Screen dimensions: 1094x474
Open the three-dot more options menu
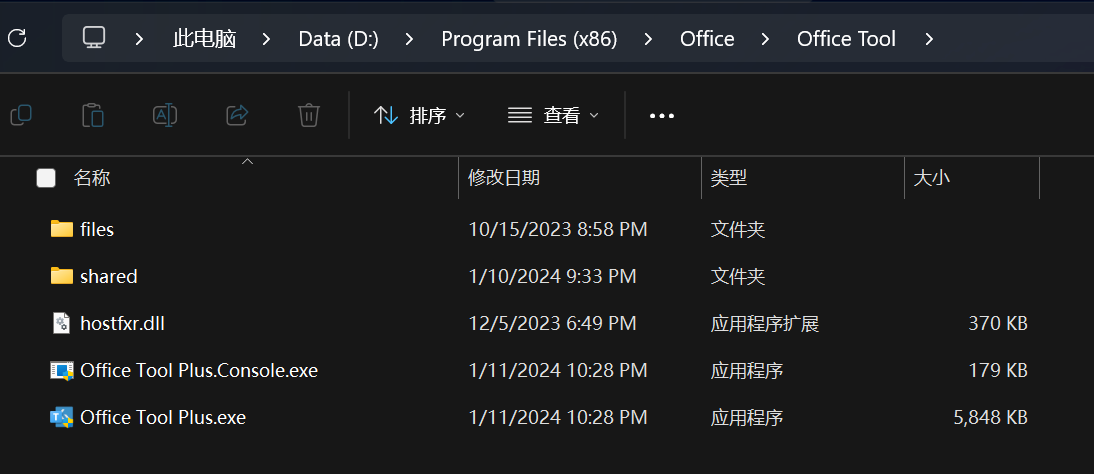point(662,115)
